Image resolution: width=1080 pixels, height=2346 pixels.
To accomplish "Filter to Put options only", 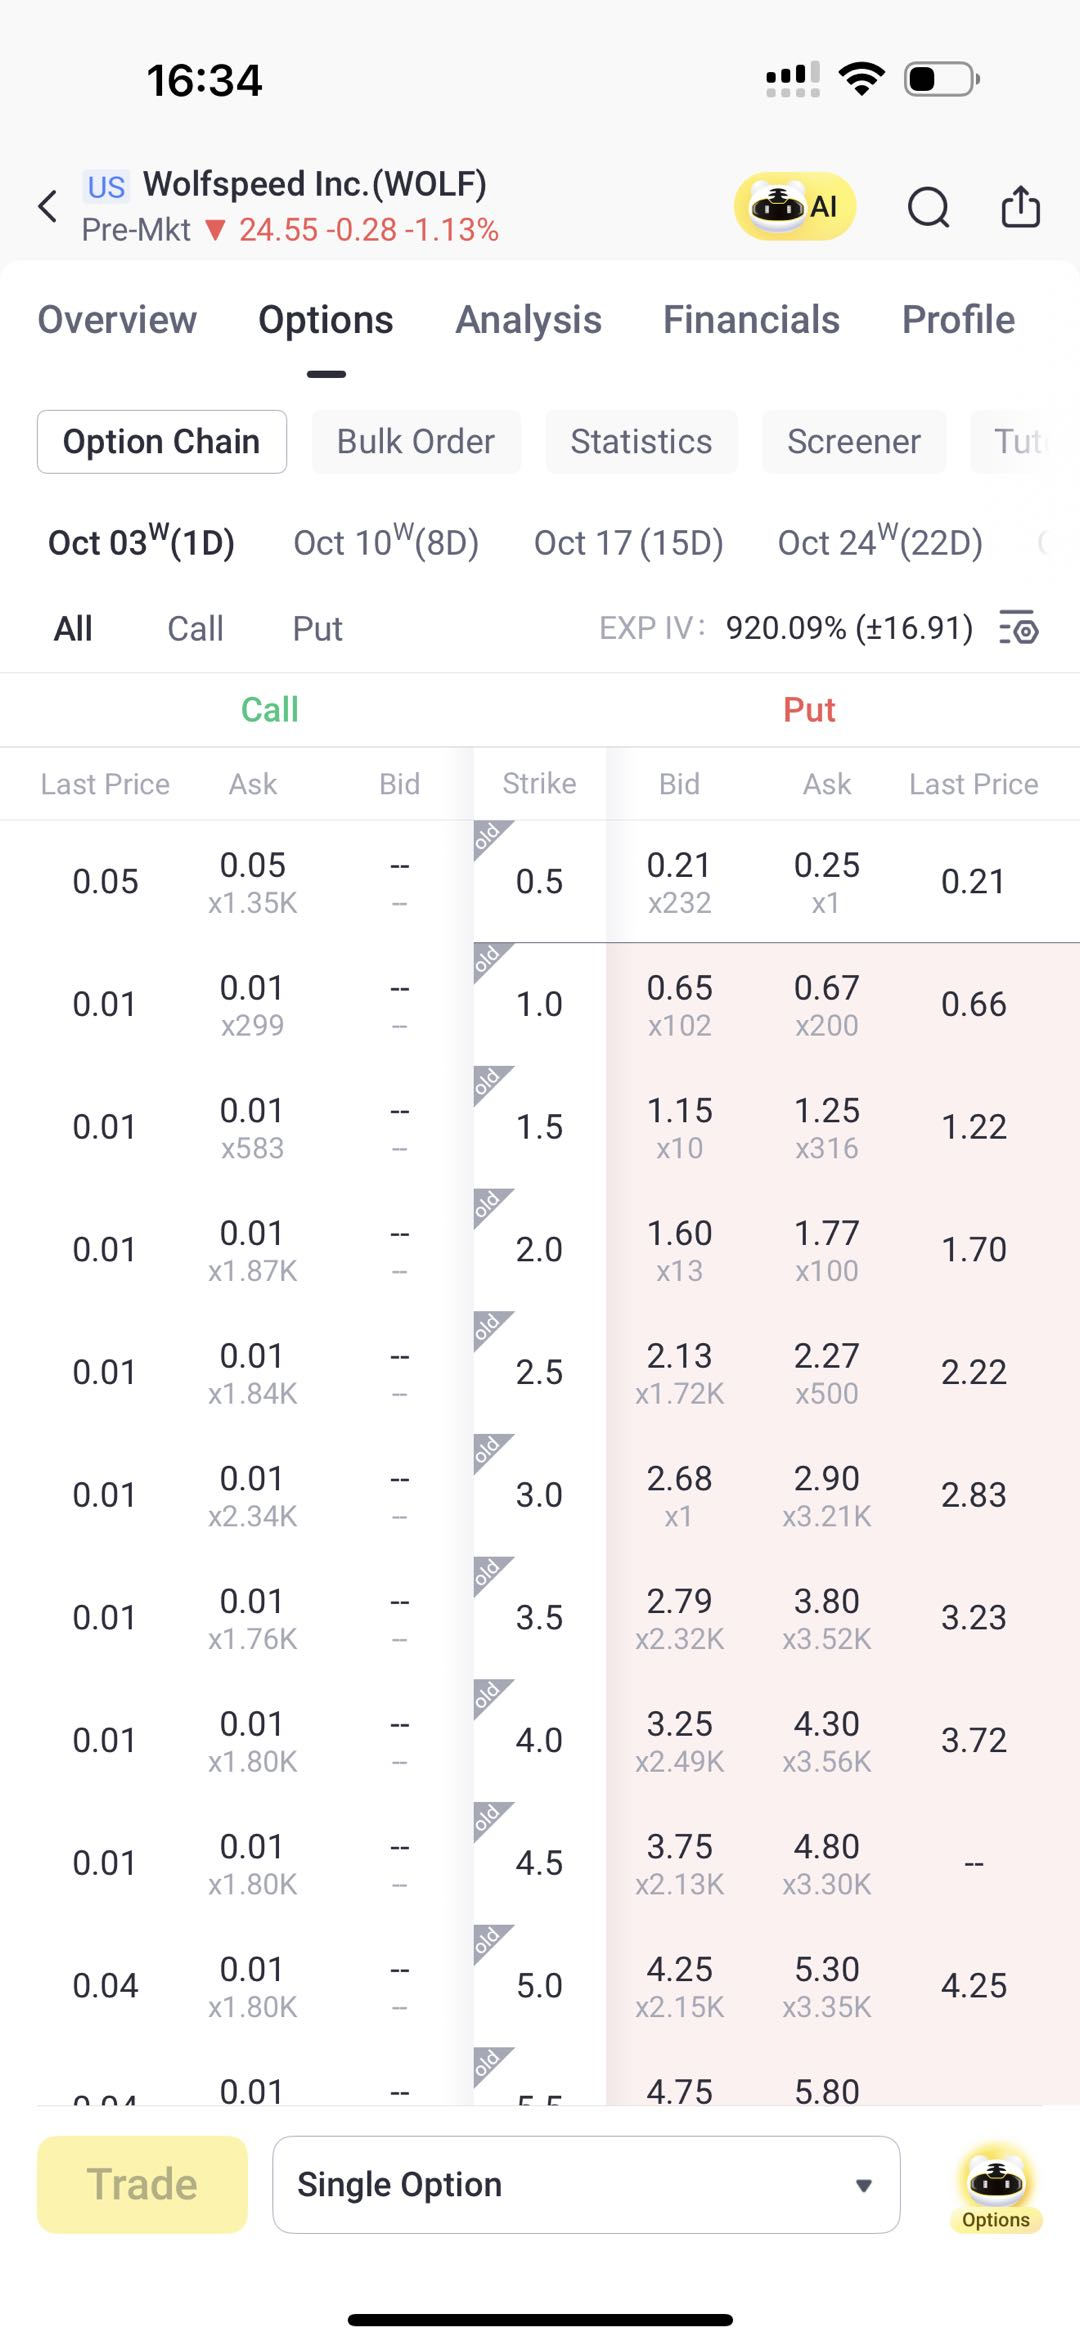I will 317,629.
